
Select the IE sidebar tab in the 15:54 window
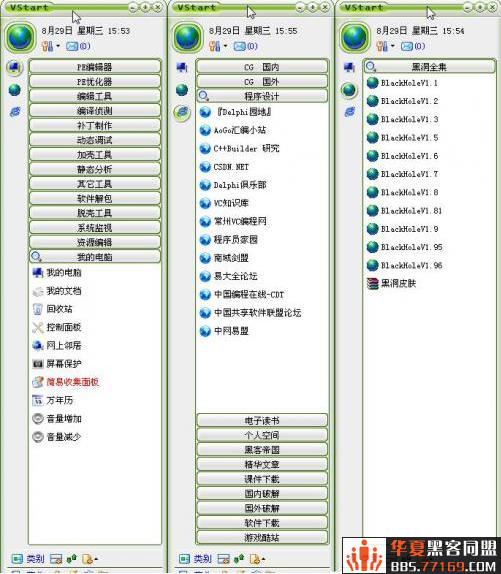point(350,112)
